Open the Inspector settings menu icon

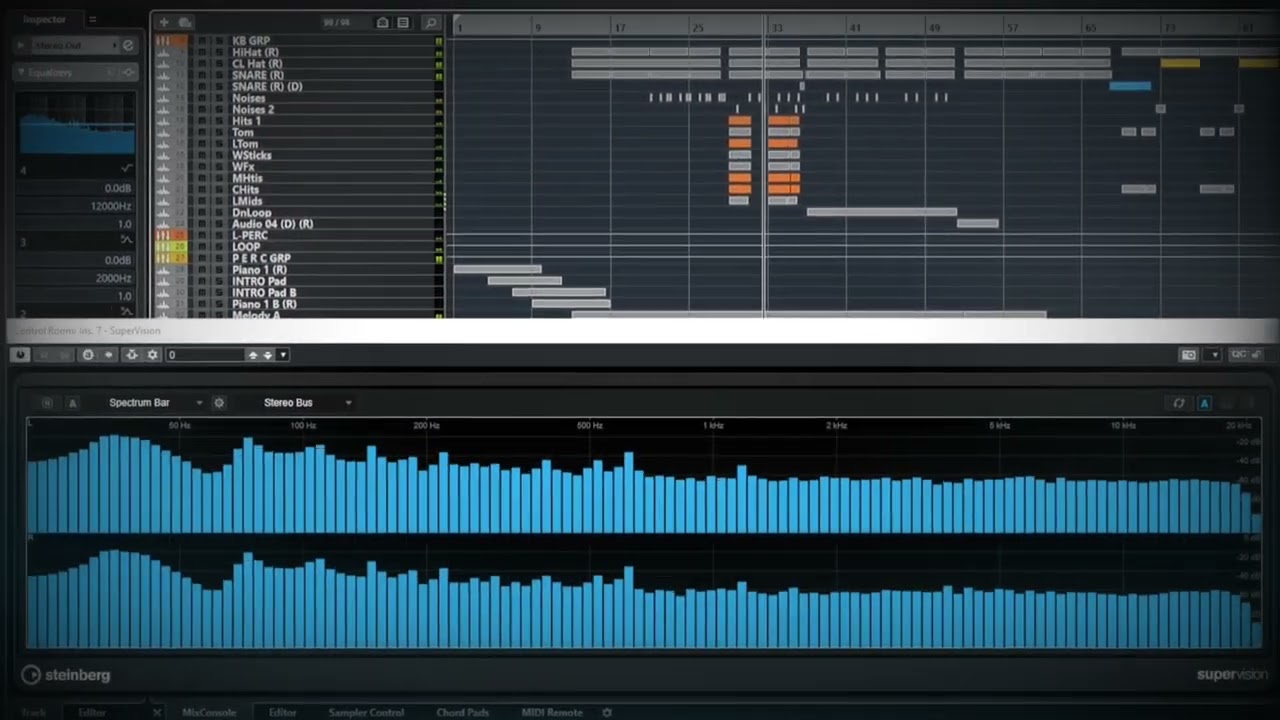point(92,19)
